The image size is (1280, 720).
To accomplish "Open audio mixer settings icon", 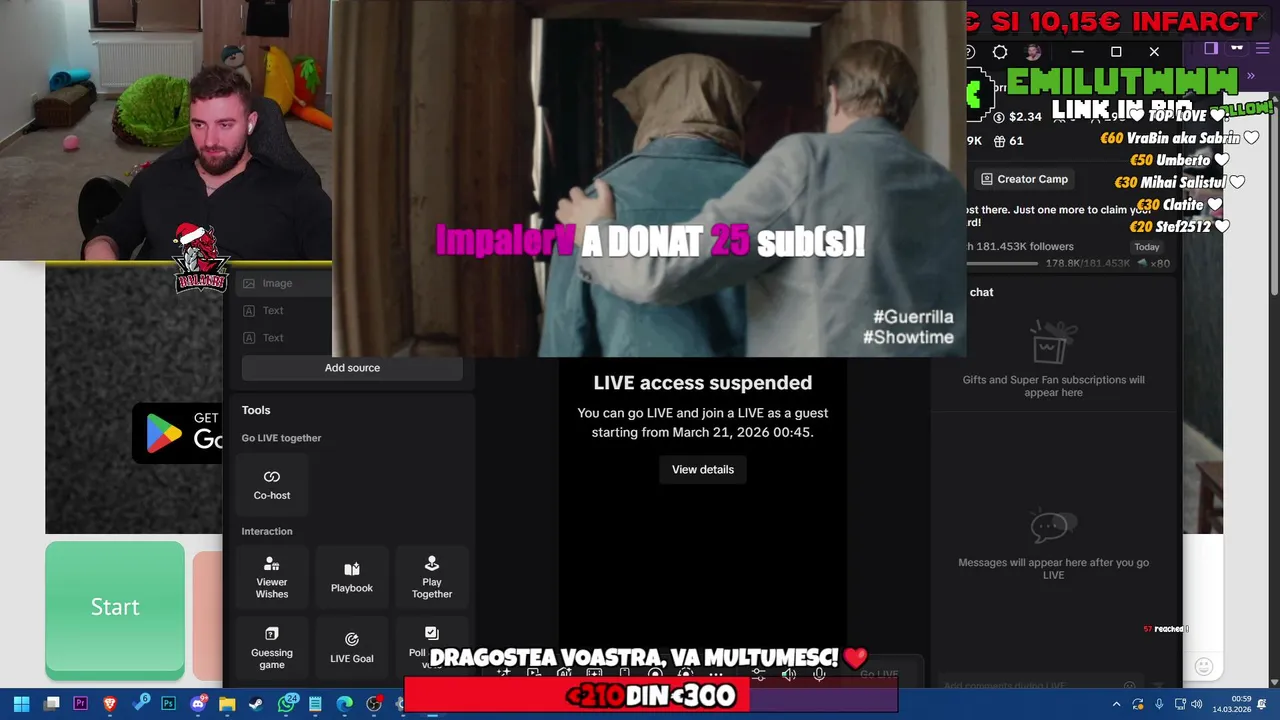I will point(760,674).
